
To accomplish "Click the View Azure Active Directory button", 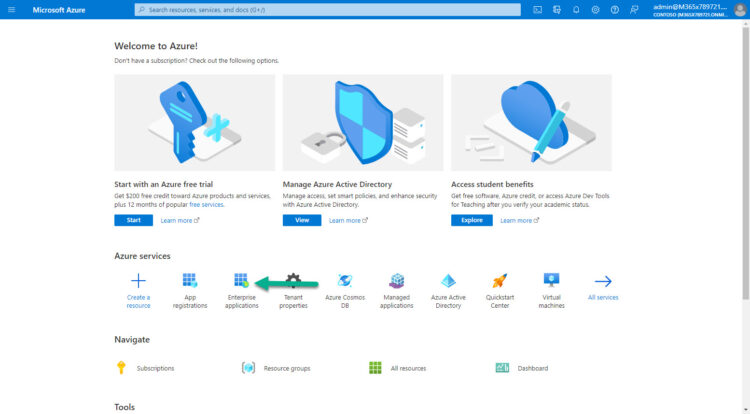I will 302,220.
